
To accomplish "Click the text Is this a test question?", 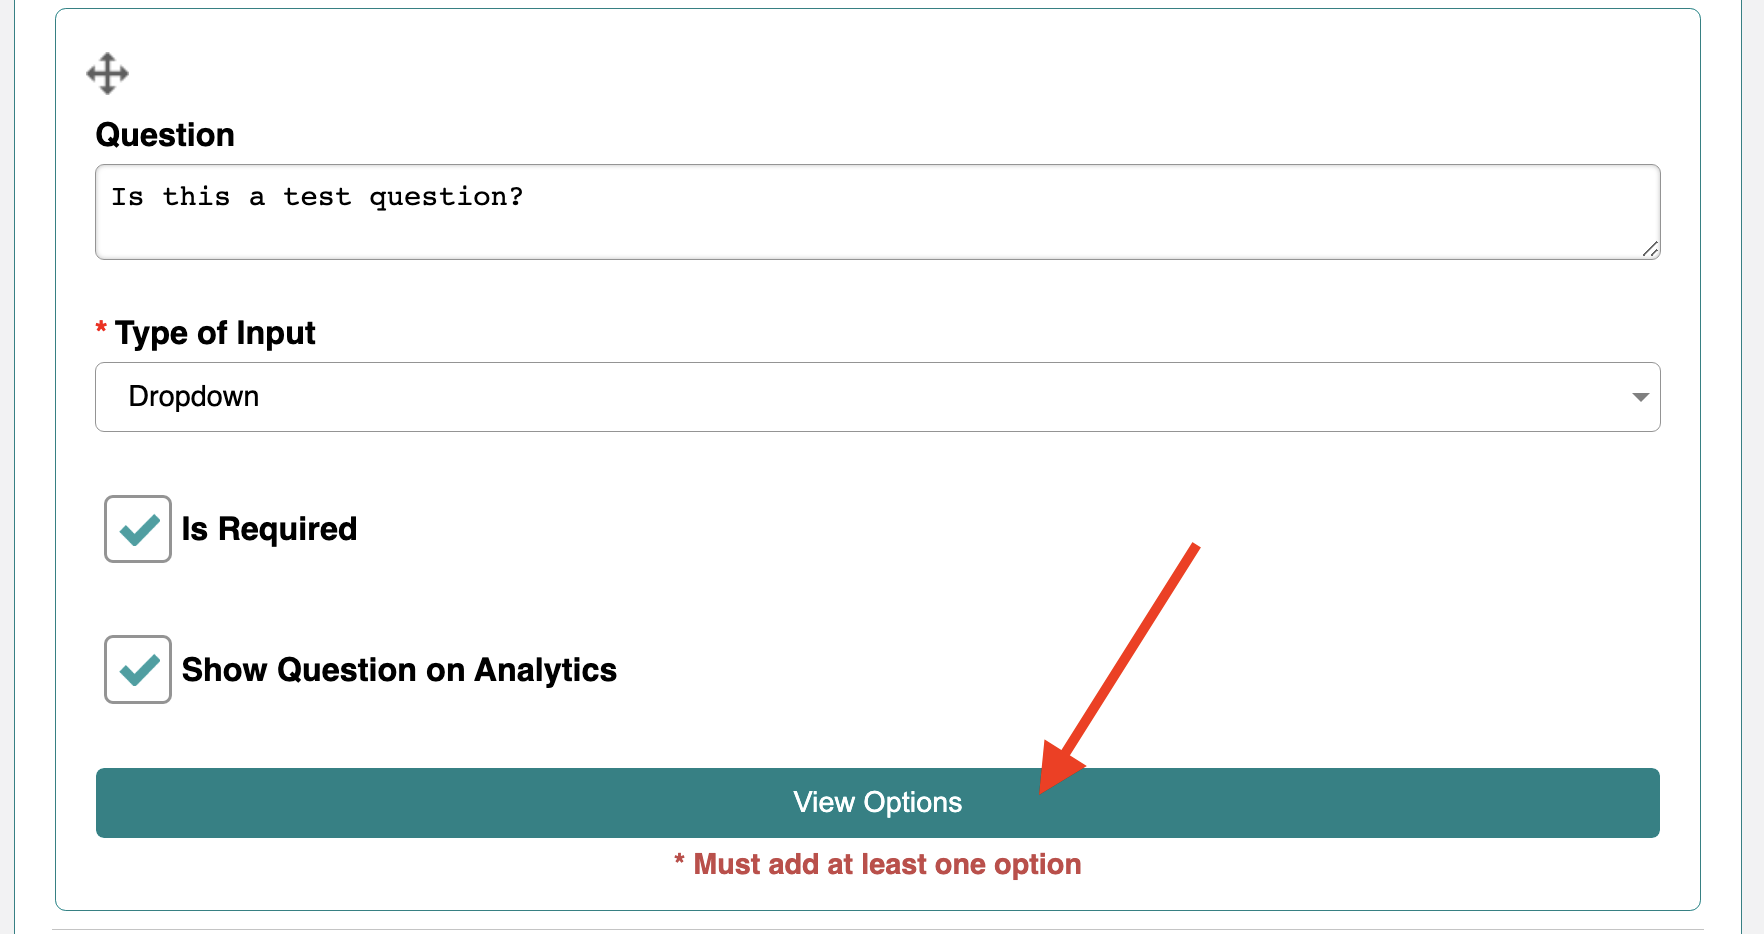I will tap(317, 197).
